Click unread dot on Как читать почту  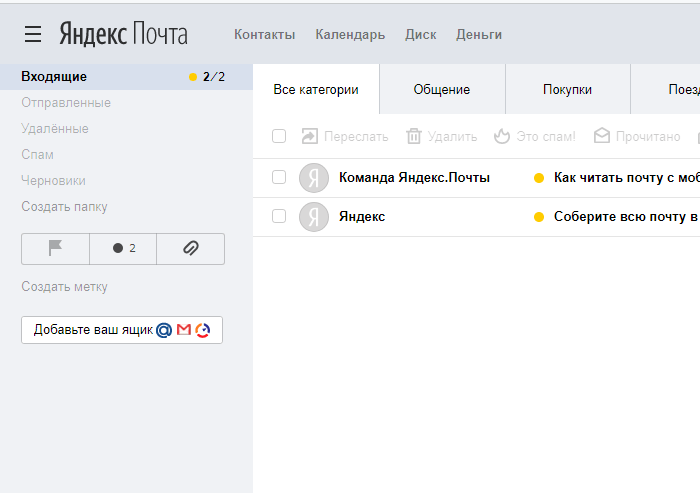click(x=539, y=178)
